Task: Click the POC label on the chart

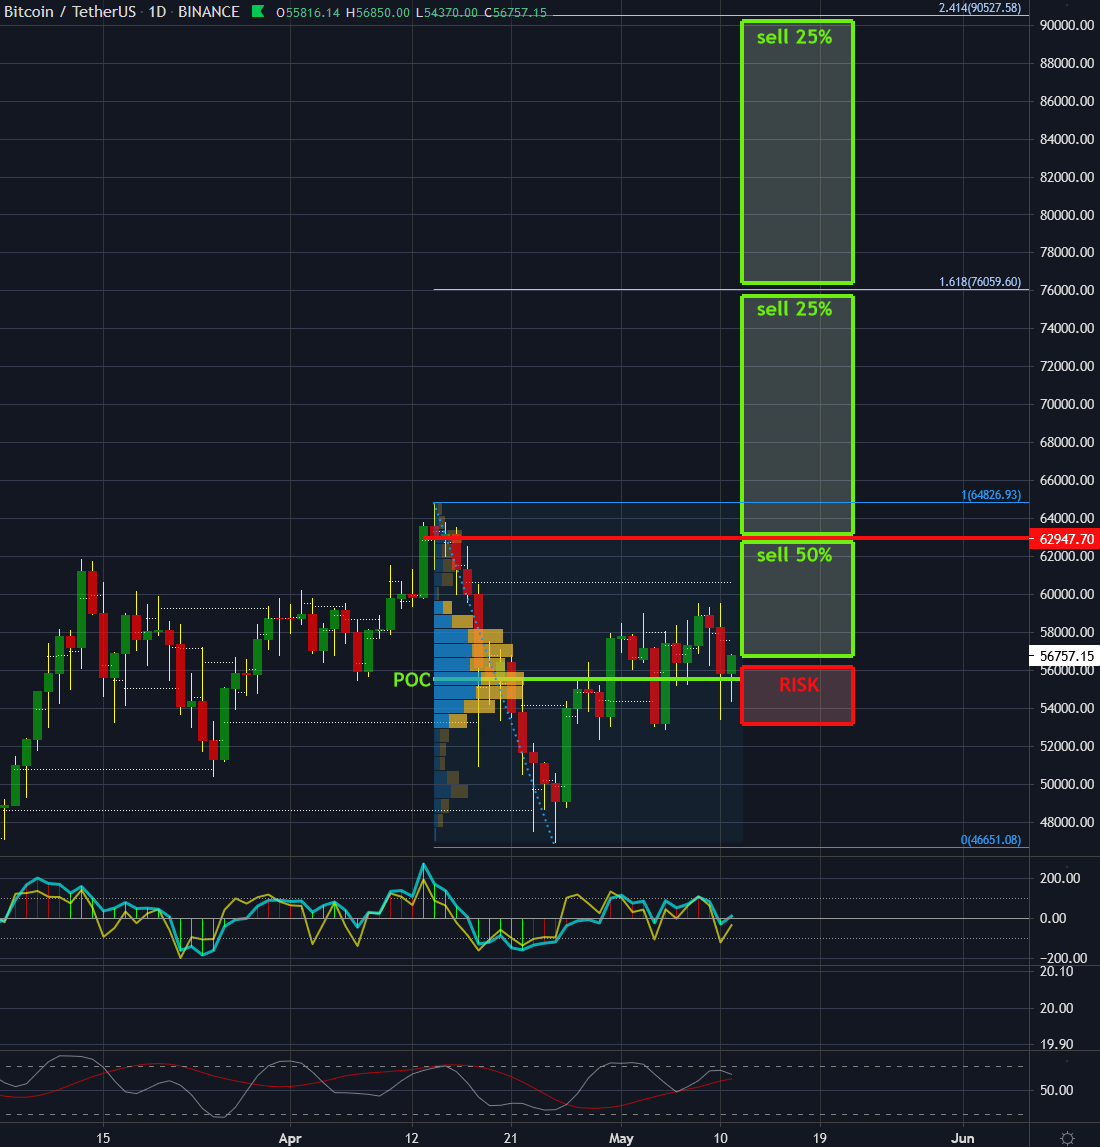Action: tap(412, 680)
